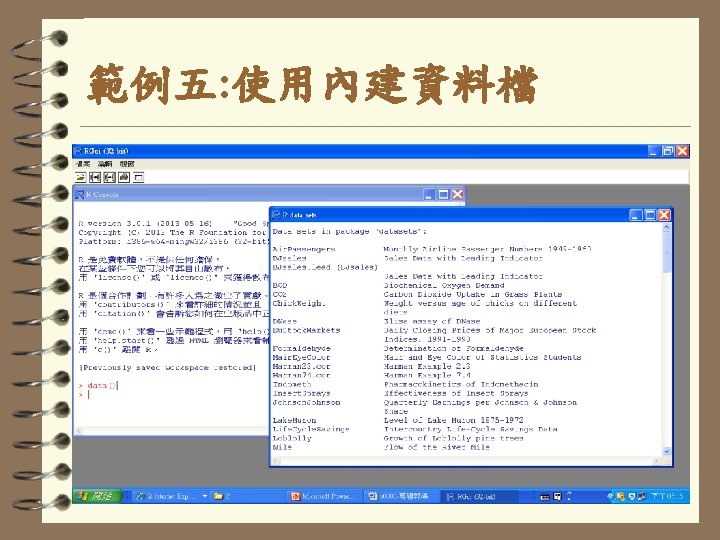The width and height of the screenshot is (720, 540).
Task: Click the input method icon beside keyboard icon
Action: [x=557, y=496]
